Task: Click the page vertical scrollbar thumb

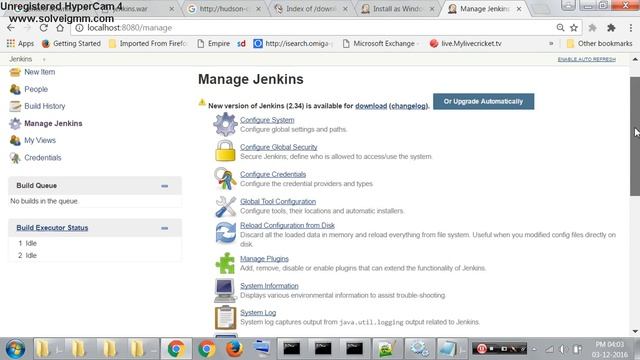Action: (x=635, y=136)
